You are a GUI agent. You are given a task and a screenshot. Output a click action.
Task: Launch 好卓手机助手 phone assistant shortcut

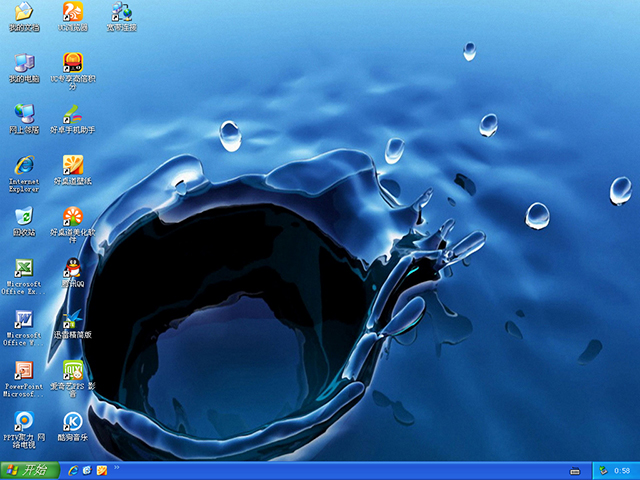click(x=73, y=114)
